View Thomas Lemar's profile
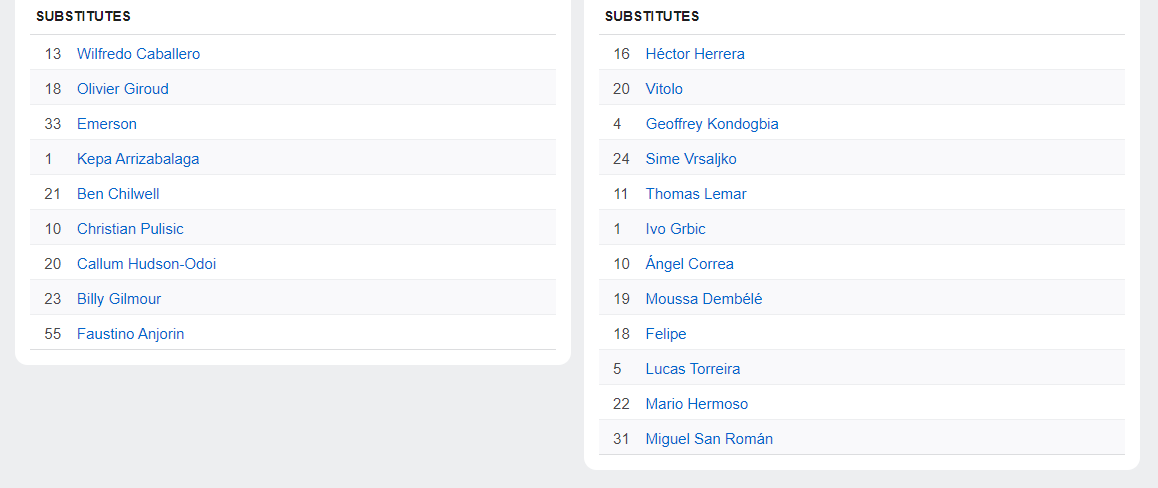 point(696,194)
